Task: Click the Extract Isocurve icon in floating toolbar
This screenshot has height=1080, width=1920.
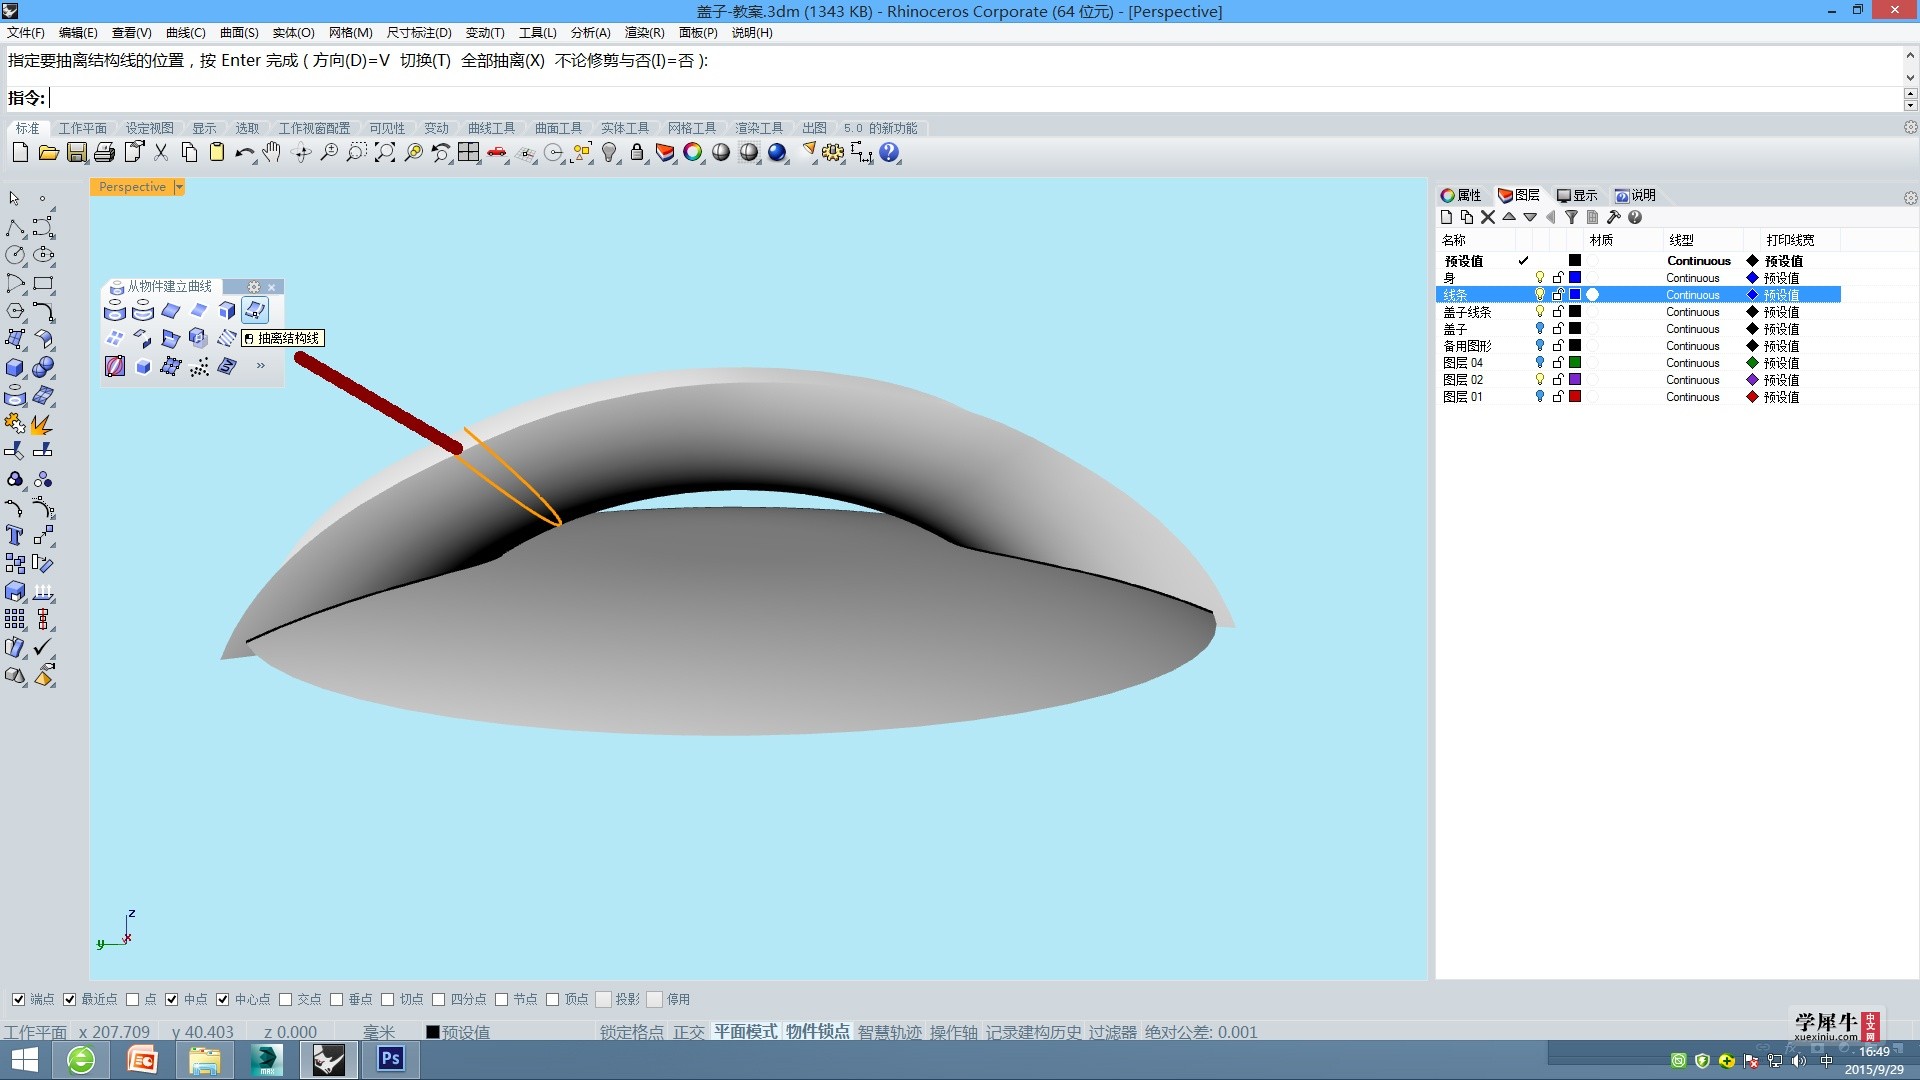Action: pos(255,311)
